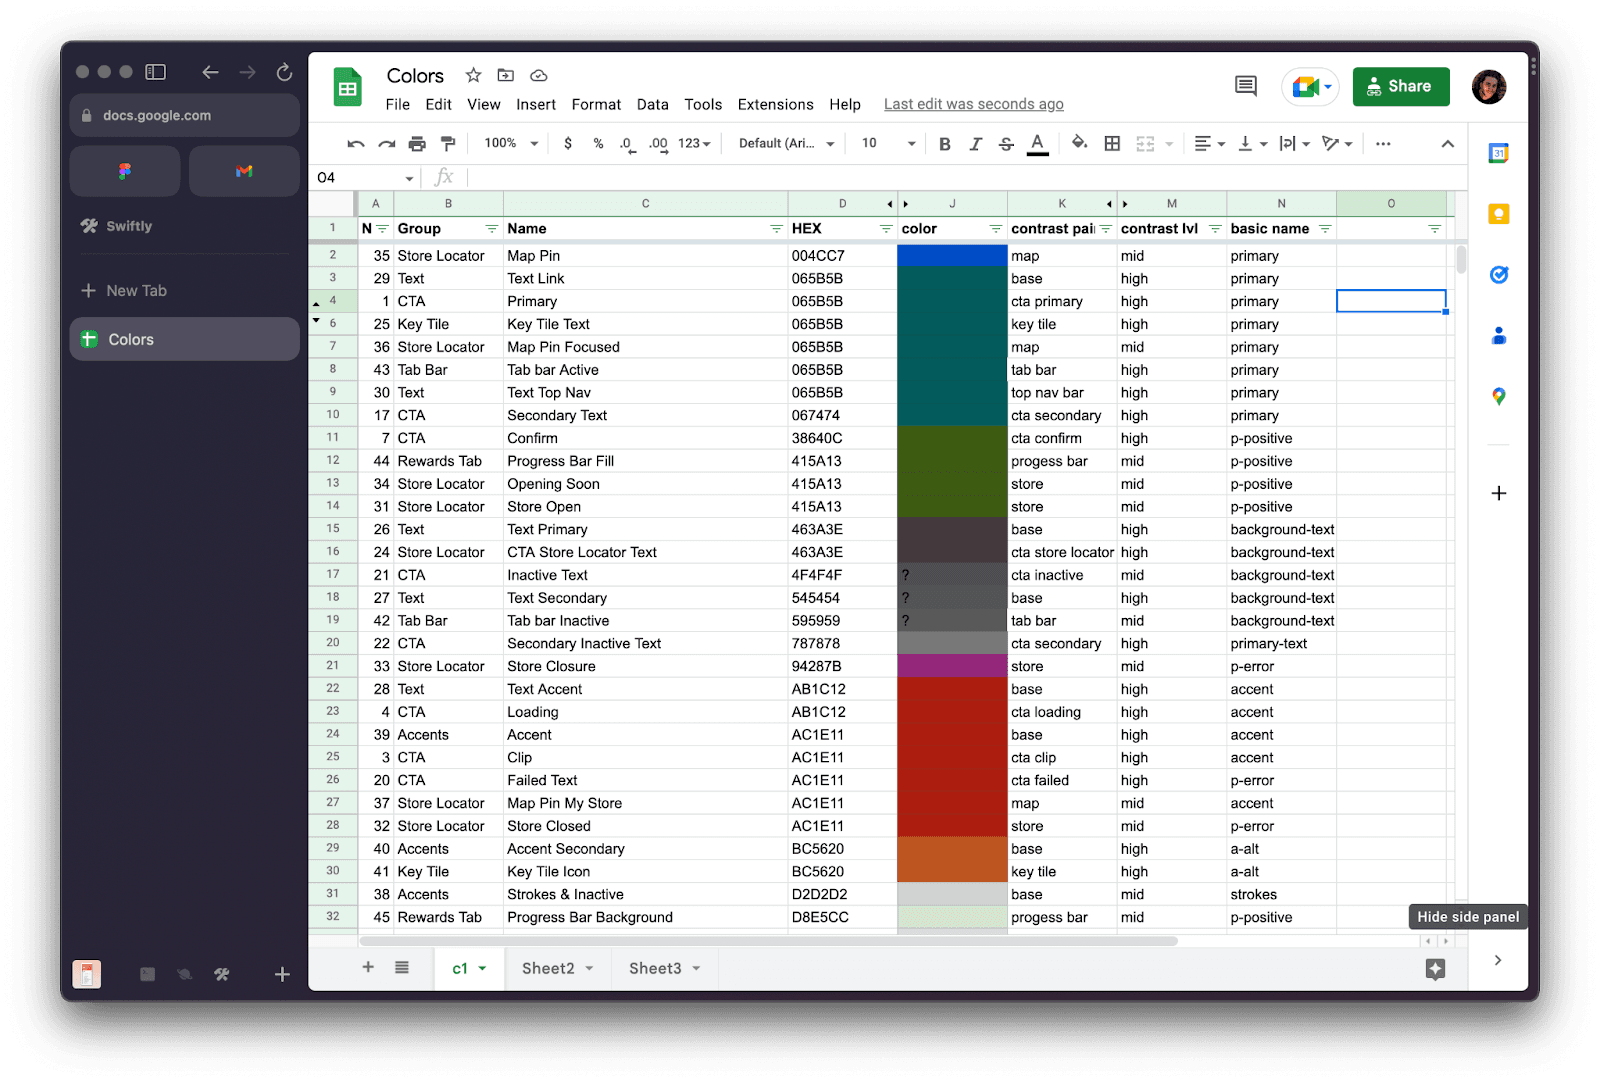
Task: Collapse the menus with the up chevron
Action: pos(1447,144)
